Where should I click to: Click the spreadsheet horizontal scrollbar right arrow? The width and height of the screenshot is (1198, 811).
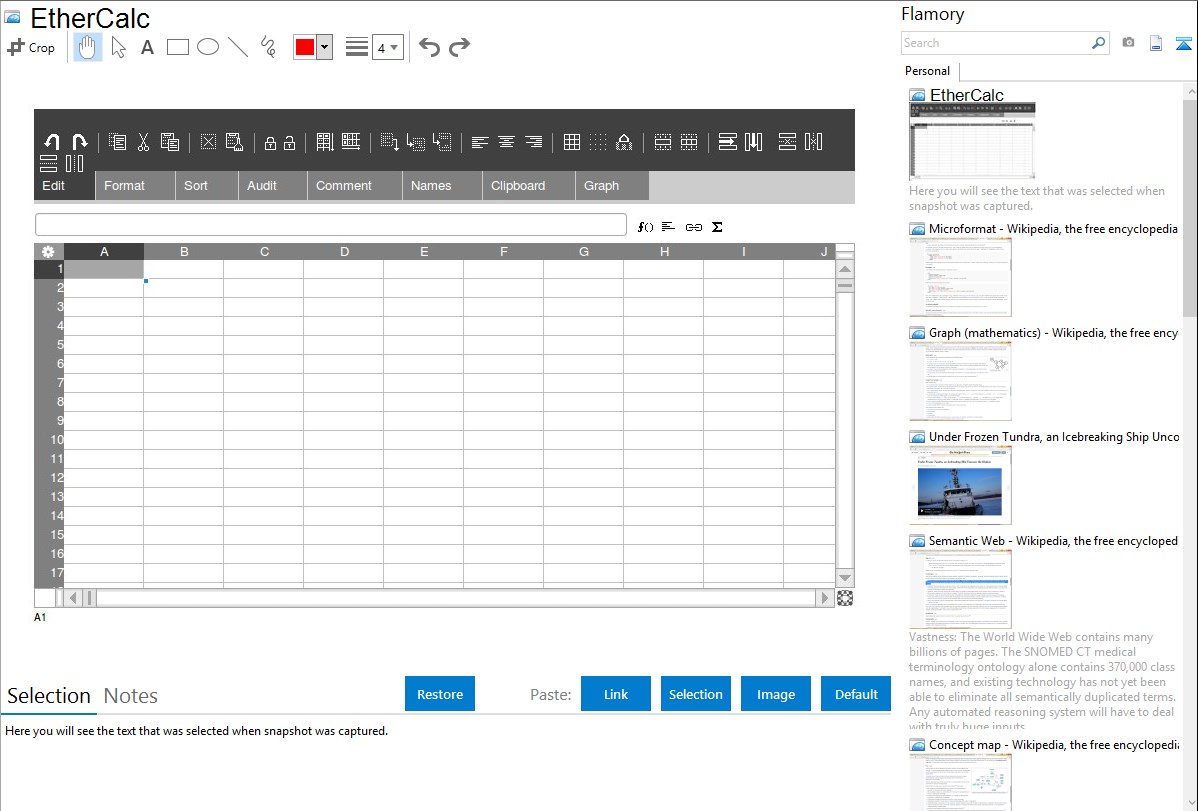824,598
